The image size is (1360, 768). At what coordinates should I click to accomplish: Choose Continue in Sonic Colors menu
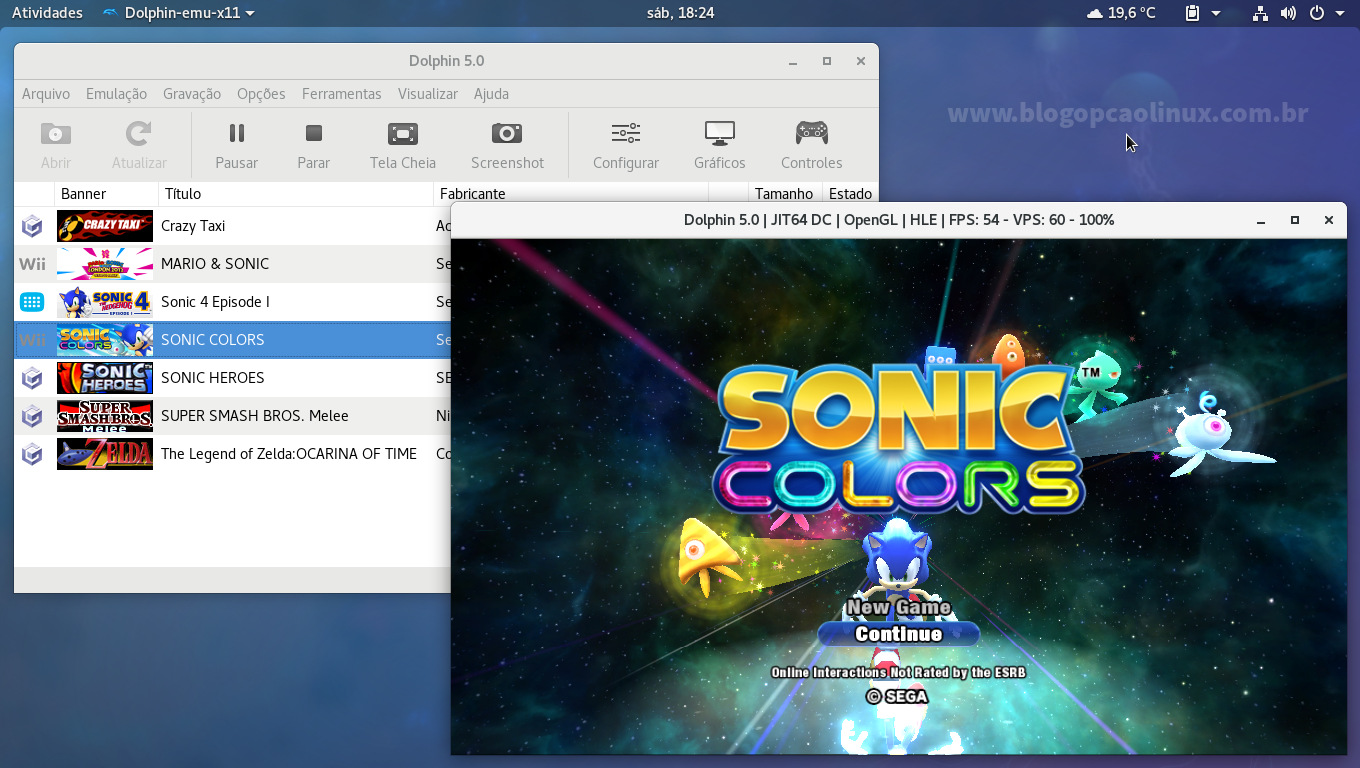pyautogui.click(x=898, y=634)
